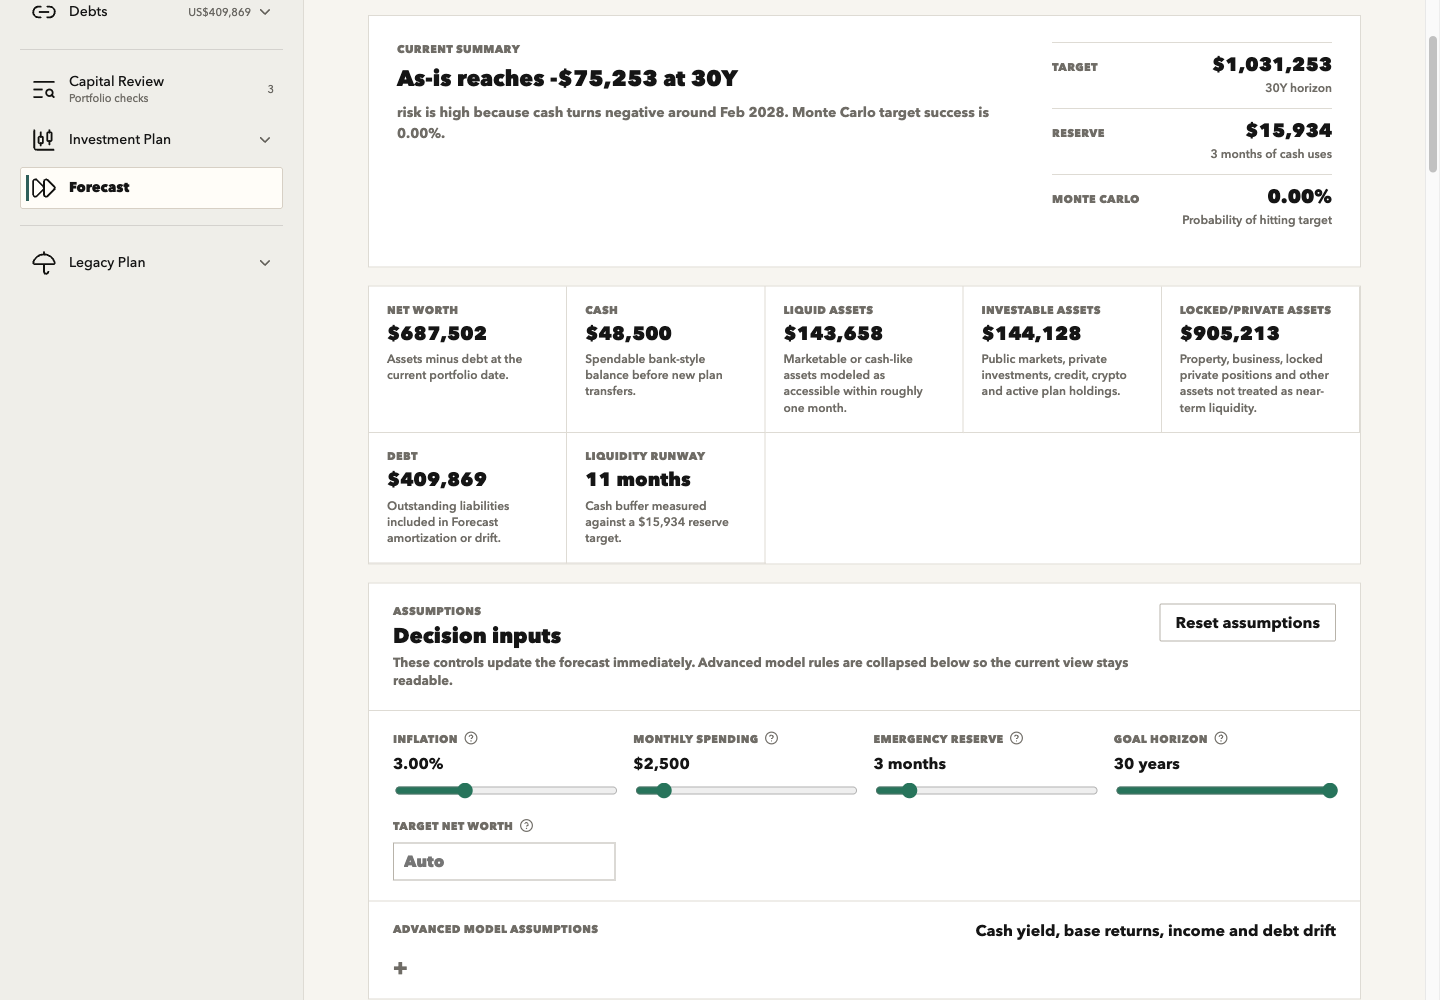Click the Reset assumptions button
The height and width of the screenshot is (1000, 1440).
point(1247,622)
